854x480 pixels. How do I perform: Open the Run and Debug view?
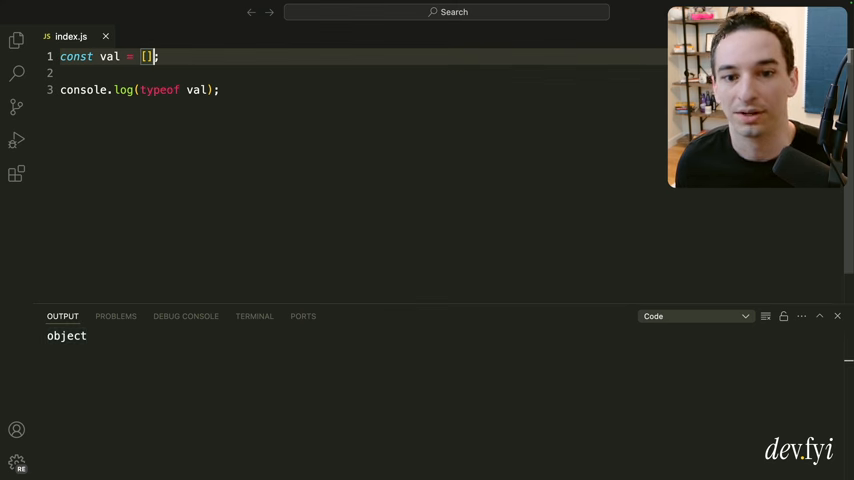pos(16,140)
